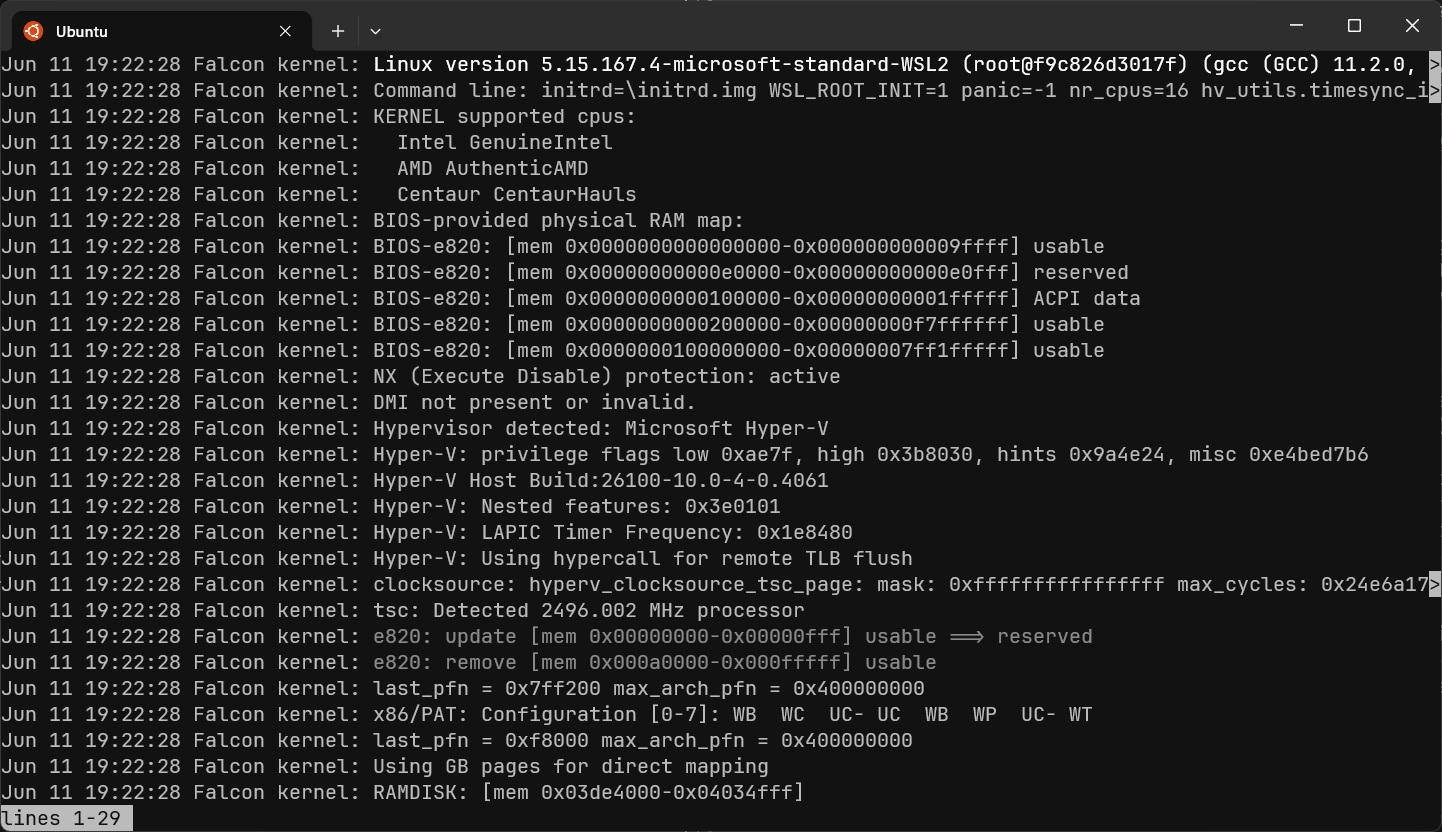Viewport: 1442px width, 832px height.
Task: Click the truncation arrow on Linux version line
Action: coord(1435,65)
